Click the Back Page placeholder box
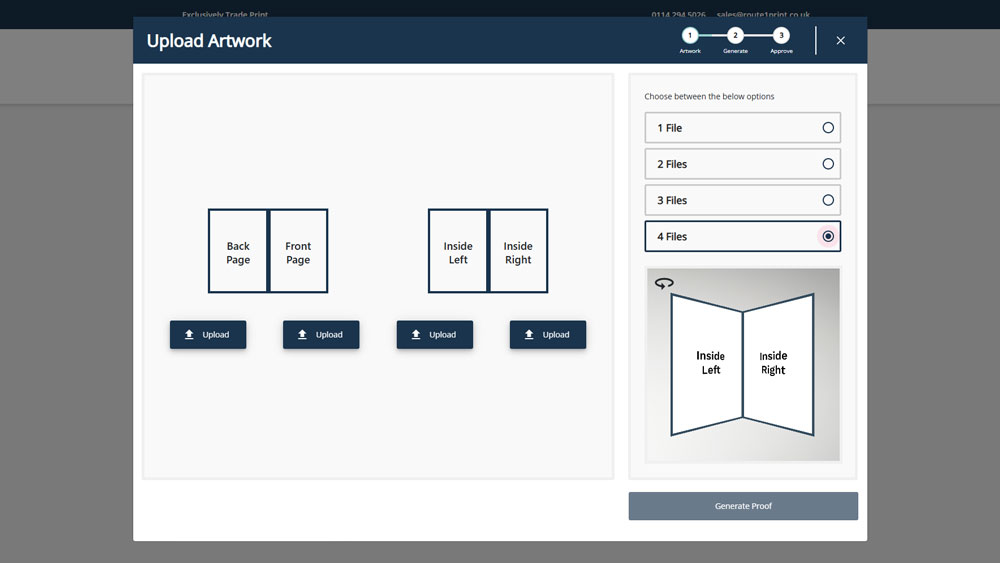 [238, 252]
